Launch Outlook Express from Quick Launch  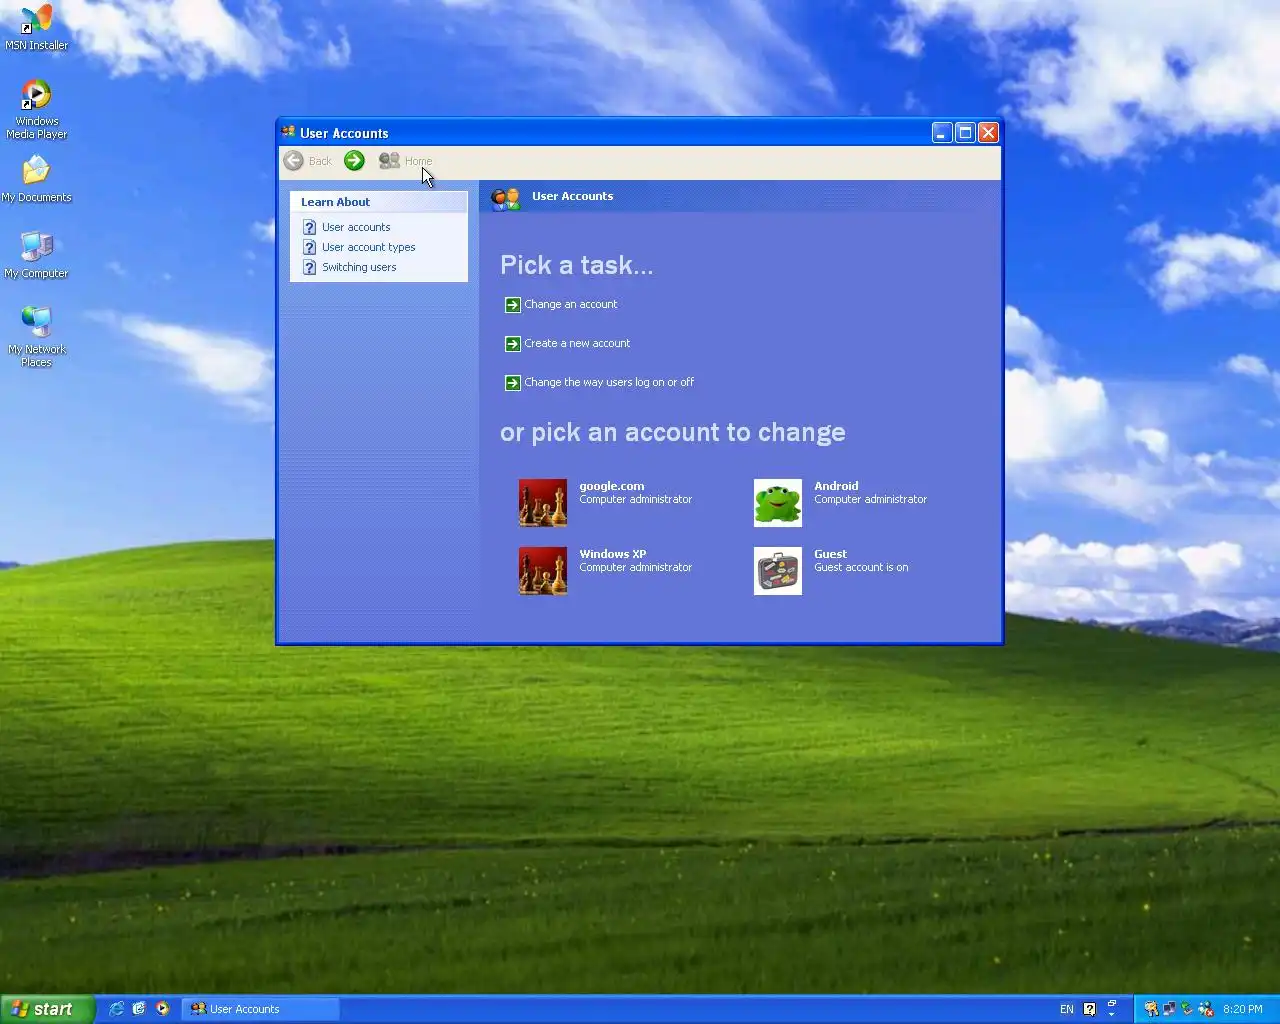click(x=139, y=1009)
